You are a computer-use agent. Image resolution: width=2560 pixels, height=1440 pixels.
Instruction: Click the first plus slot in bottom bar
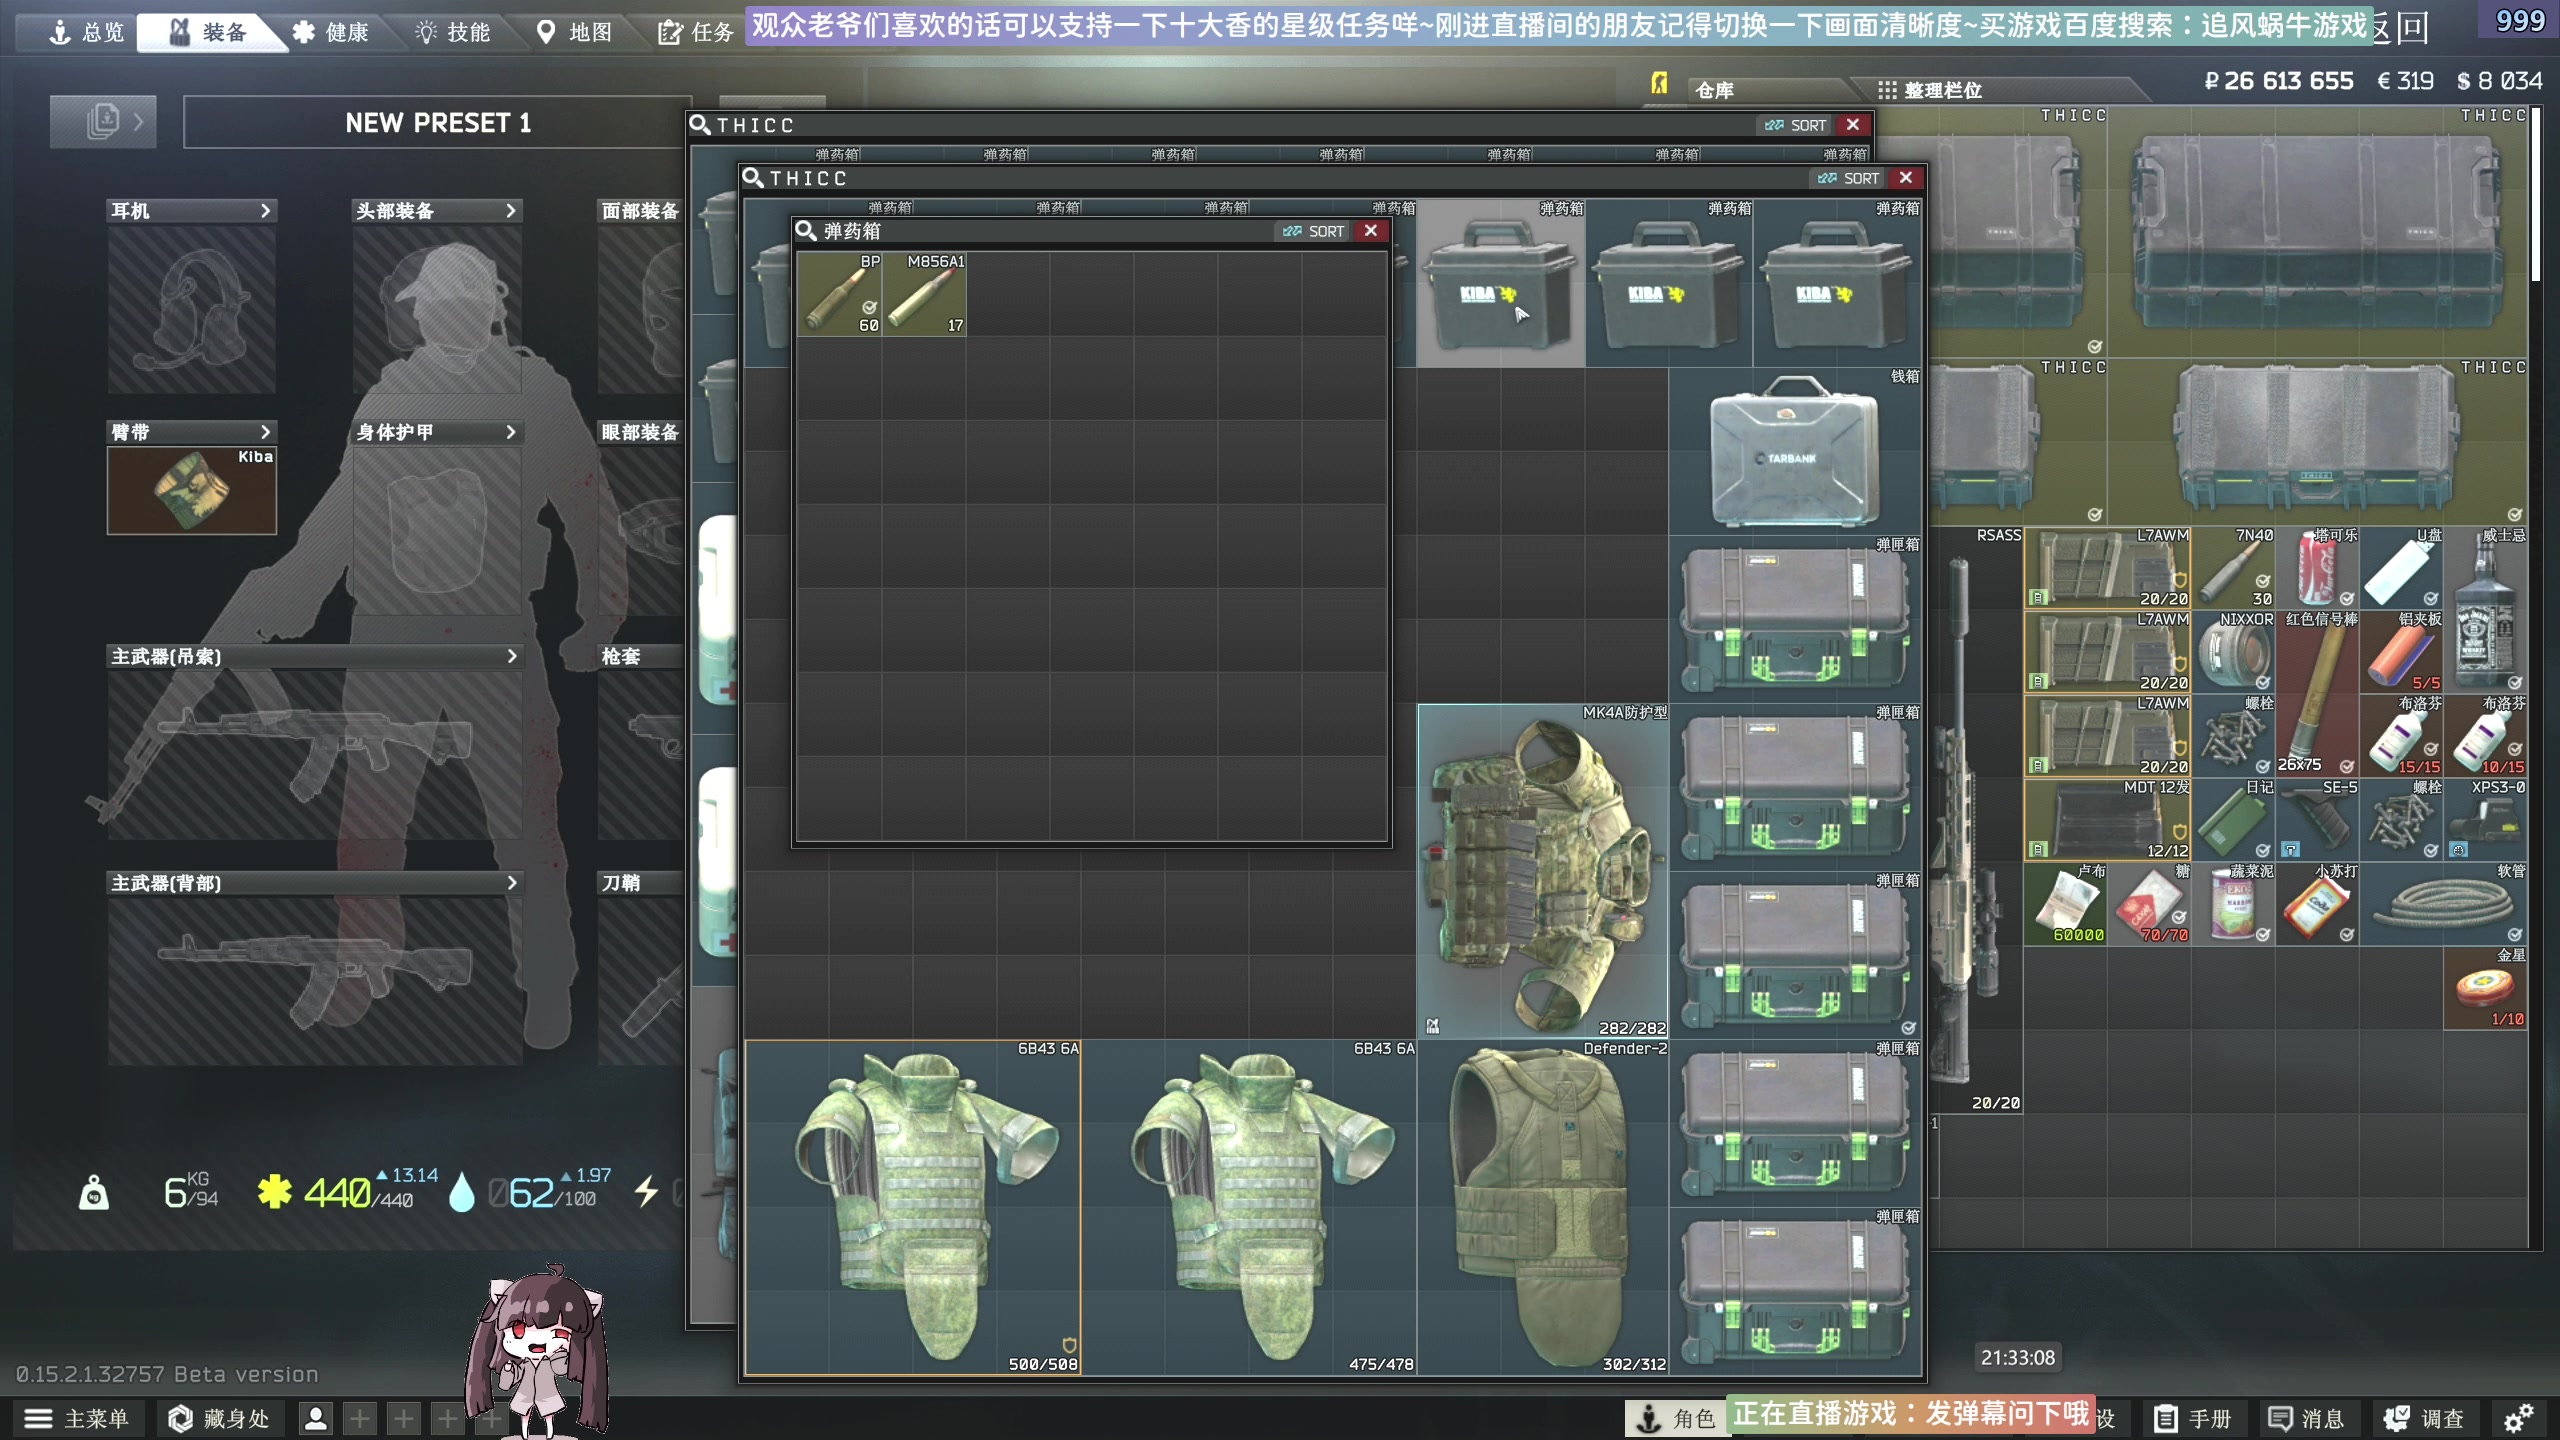pyautogui.click(x=360, y=1418)
